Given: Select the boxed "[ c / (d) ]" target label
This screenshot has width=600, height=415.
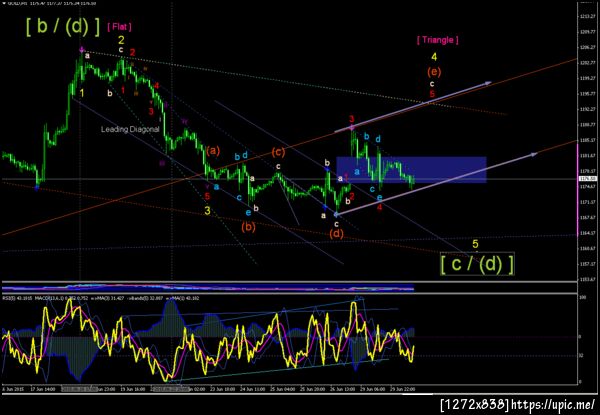Looking at the screenshot, I should pos(477,264).
